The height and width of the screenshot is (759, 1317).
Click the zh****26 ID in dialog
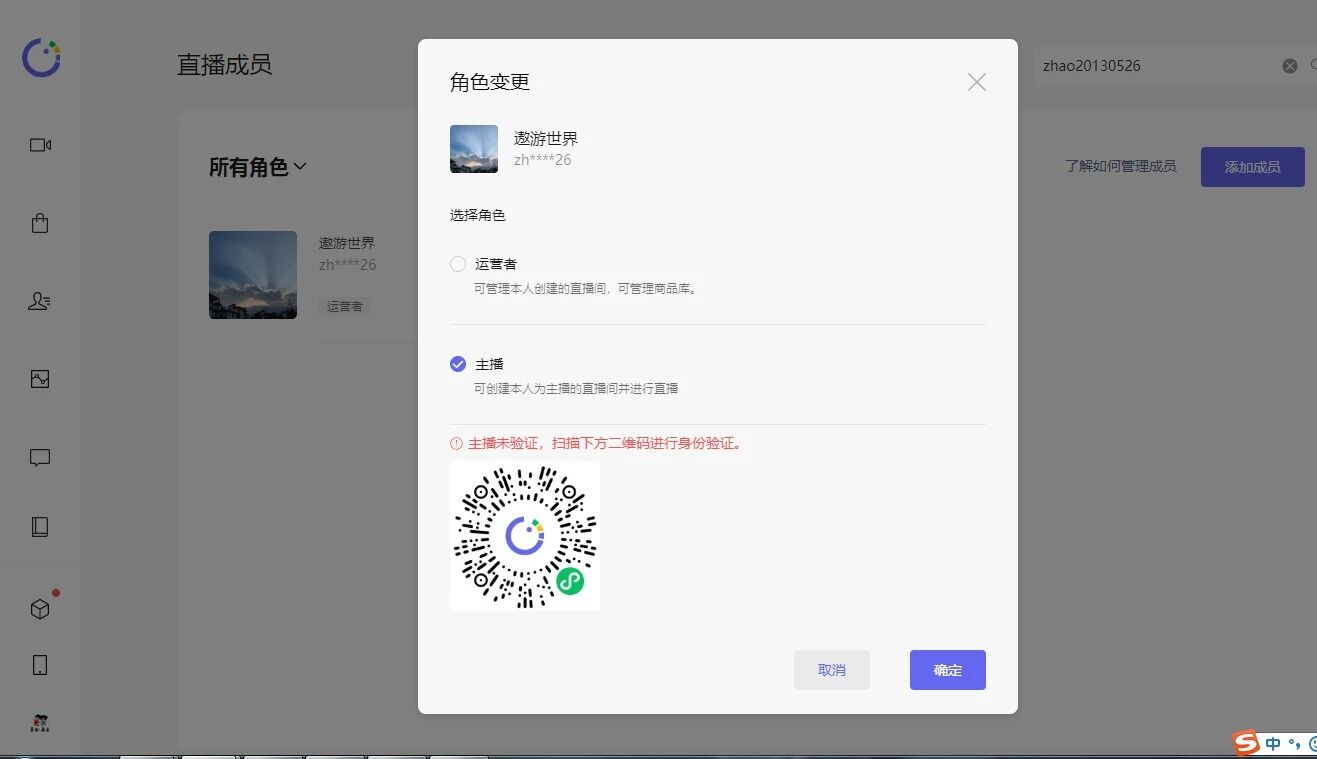coord(543,160)
